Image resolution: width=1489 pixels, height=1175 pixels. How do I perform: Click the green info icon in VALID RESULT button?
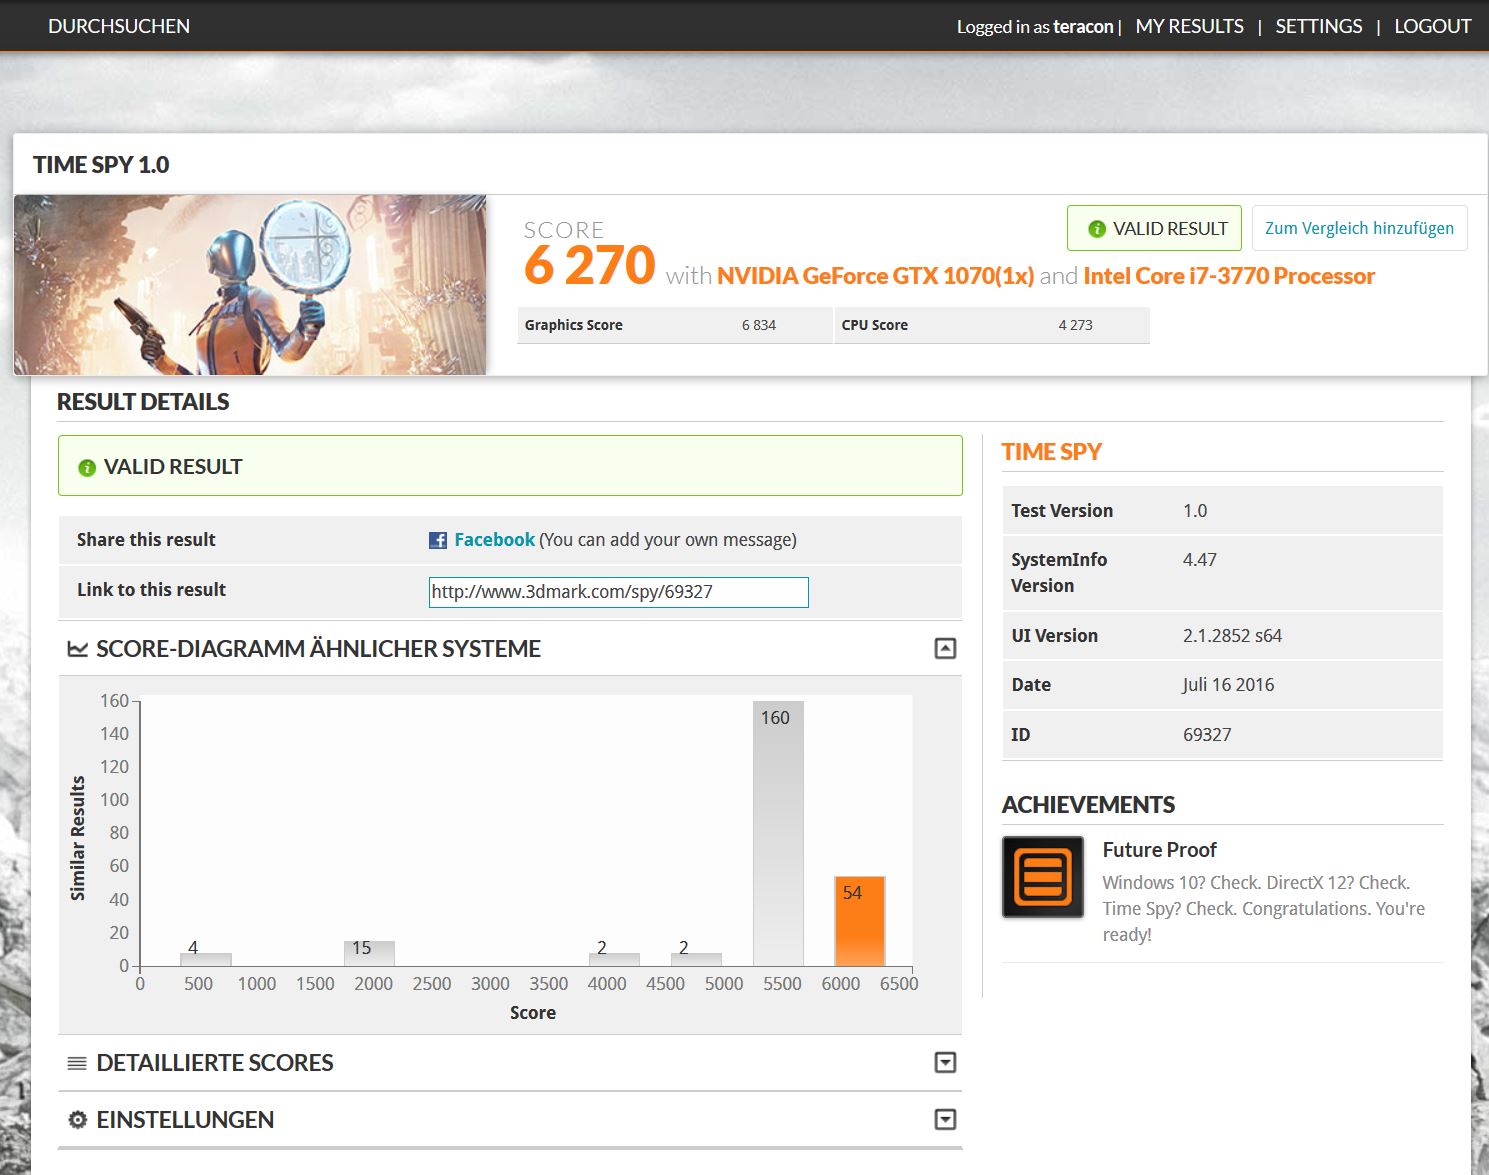tap(1097, 229)
